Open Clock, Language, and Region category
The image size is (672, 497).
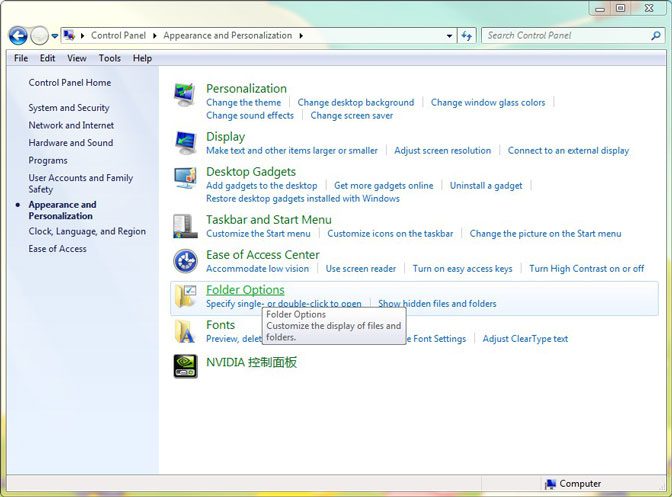click(x=87, y=231)
